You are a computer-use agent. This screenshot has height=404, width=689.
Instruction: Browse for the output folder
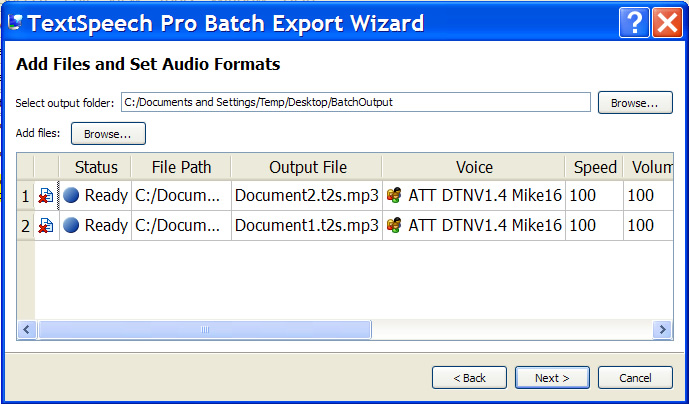635,102
